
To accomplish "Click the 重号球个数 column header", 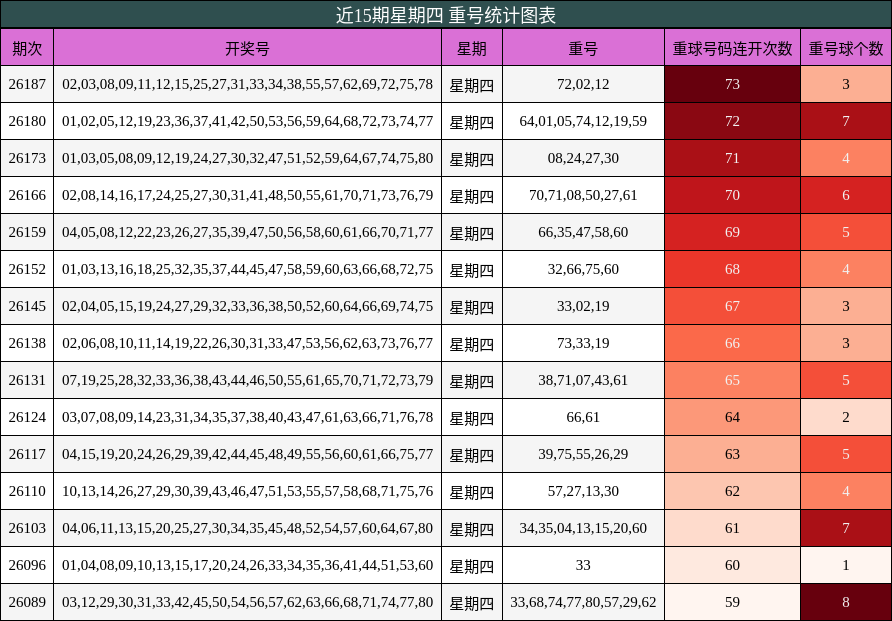I will 846,48.
